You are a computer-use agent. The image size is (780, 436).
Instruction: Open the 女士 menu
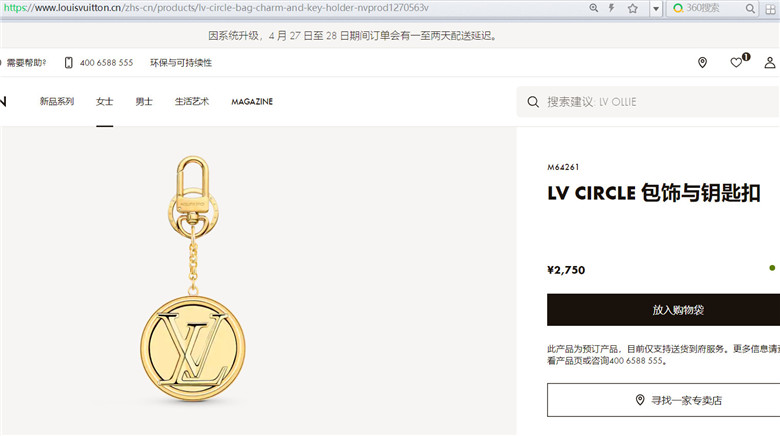(x=104, y=102)
